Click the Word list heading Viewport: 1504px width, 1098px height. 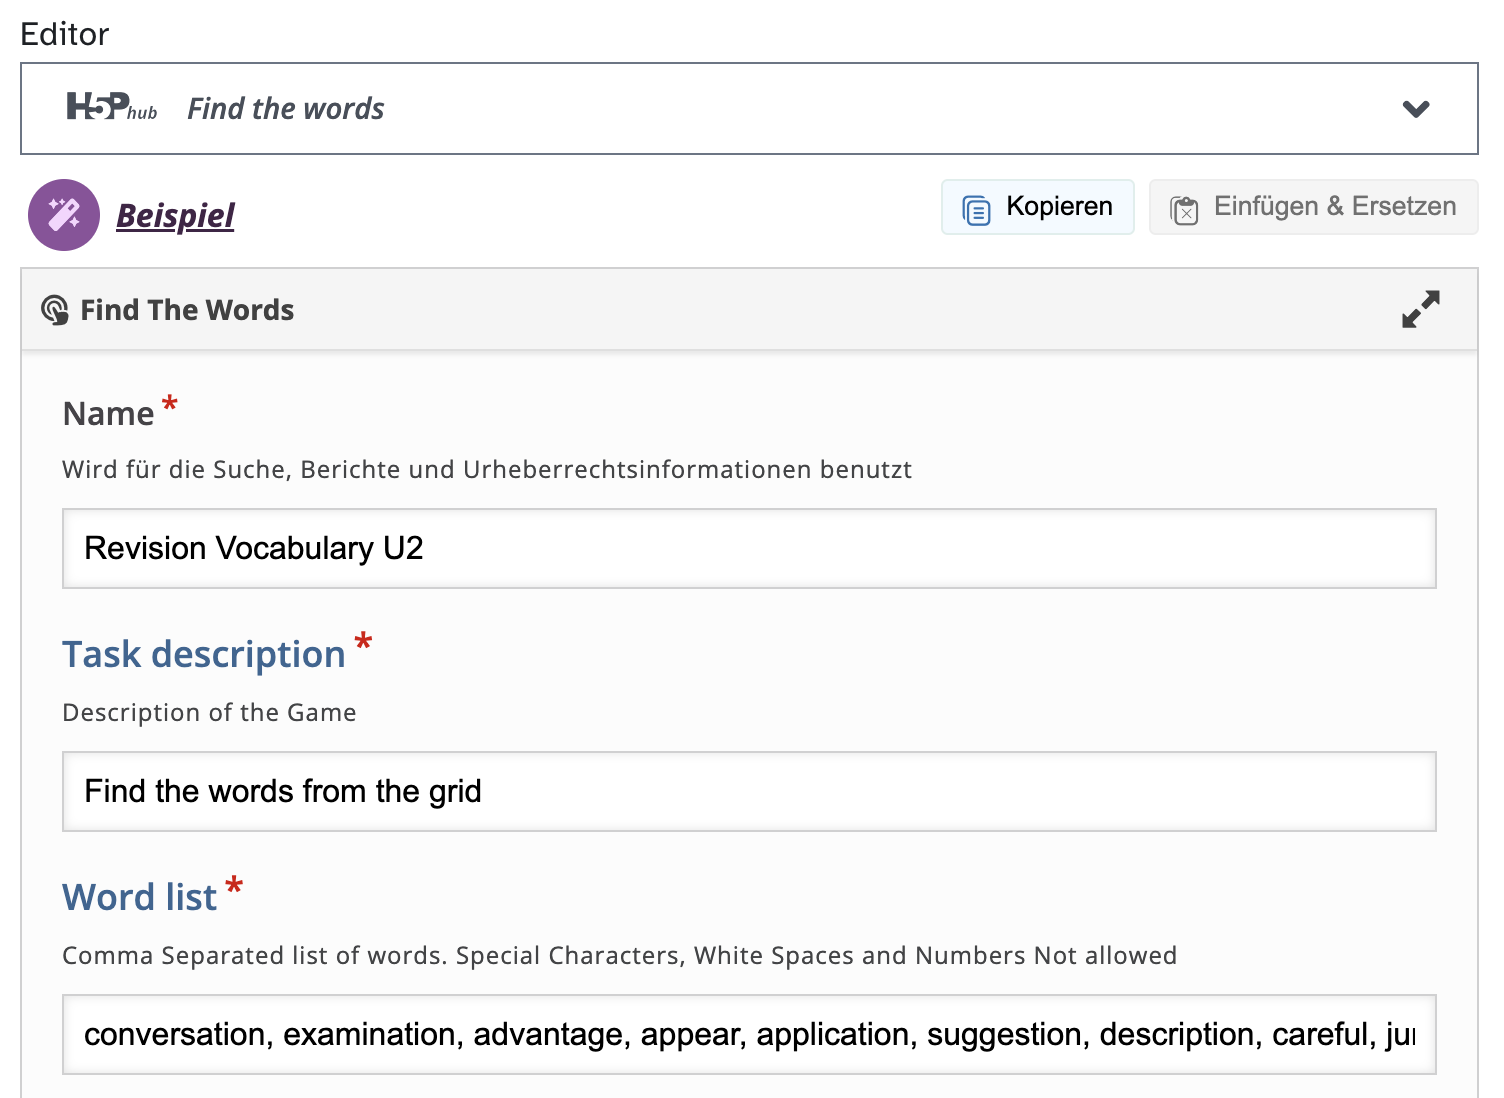139,898
